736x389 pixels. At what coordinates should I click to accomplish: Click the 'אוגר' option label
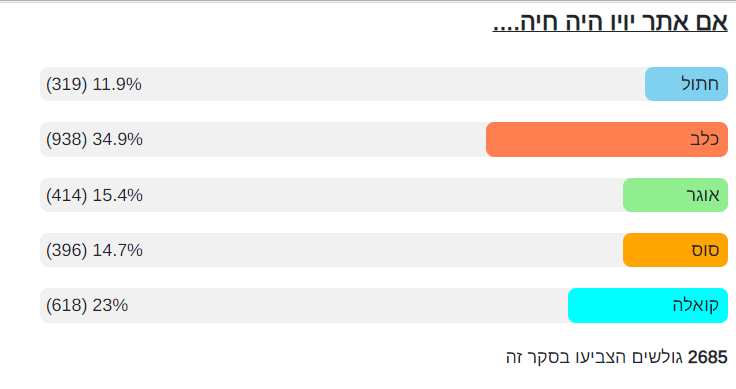click(x=703, y=195)
